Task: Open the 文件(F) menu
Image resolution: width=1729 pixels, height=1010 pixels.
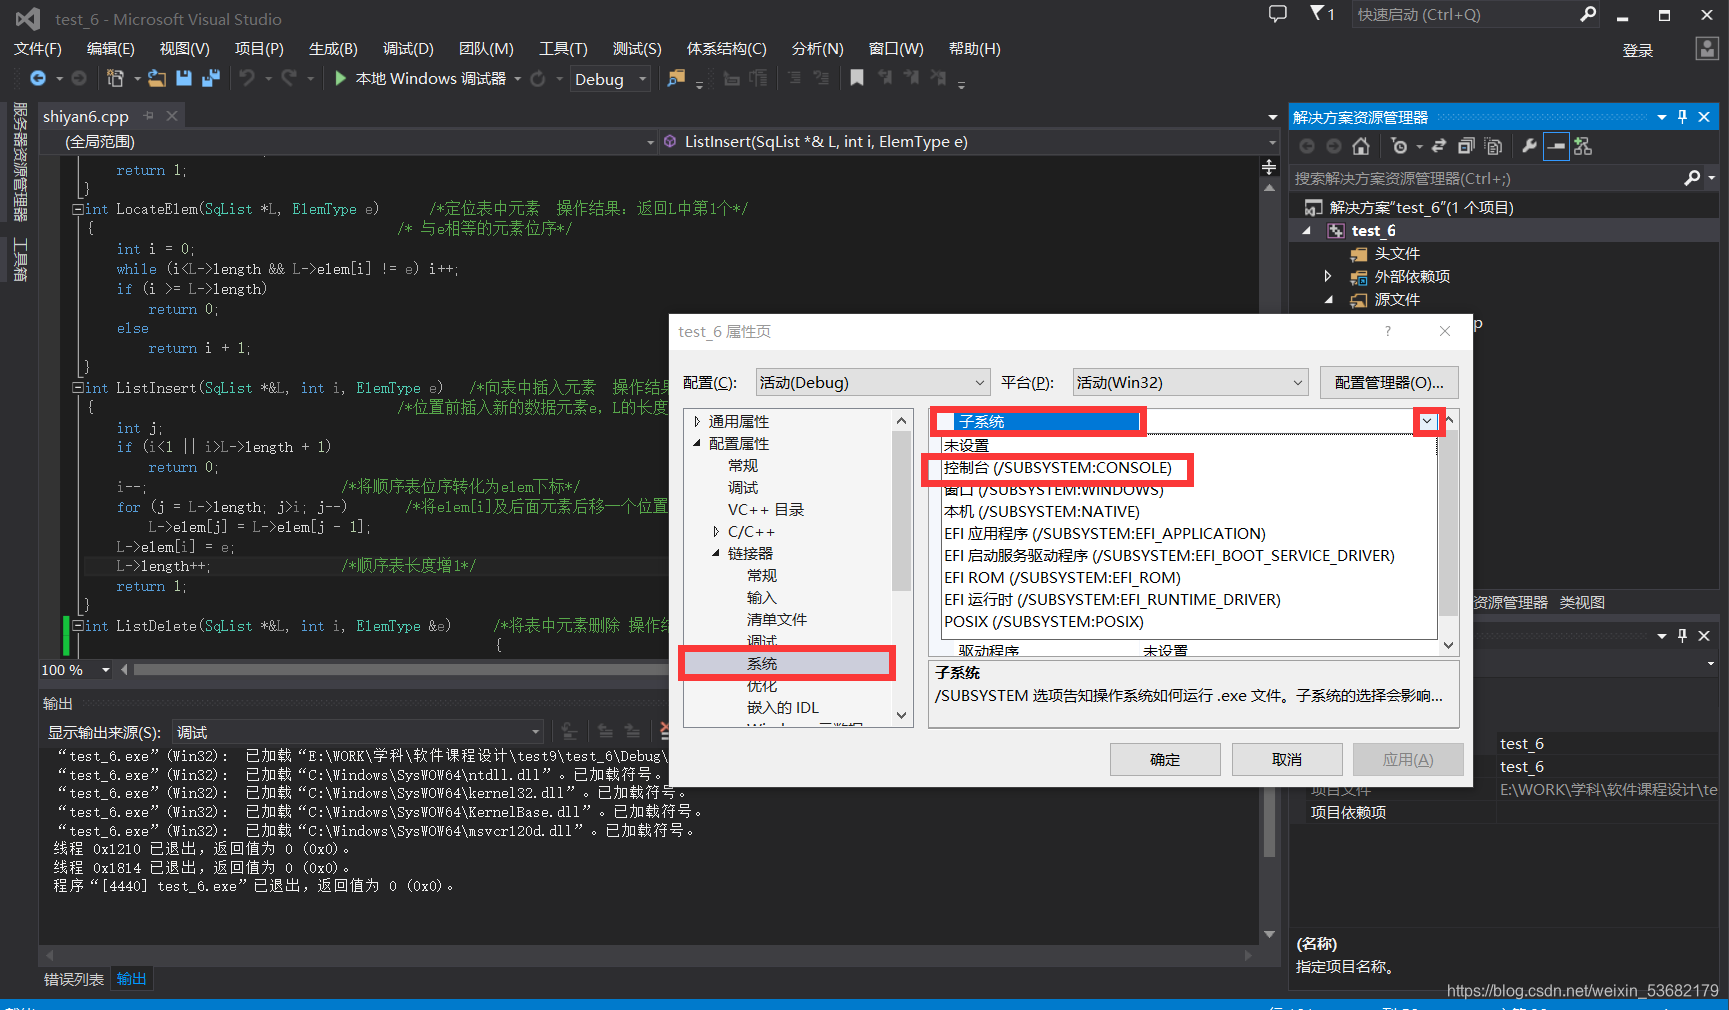Action: [38, 49]
